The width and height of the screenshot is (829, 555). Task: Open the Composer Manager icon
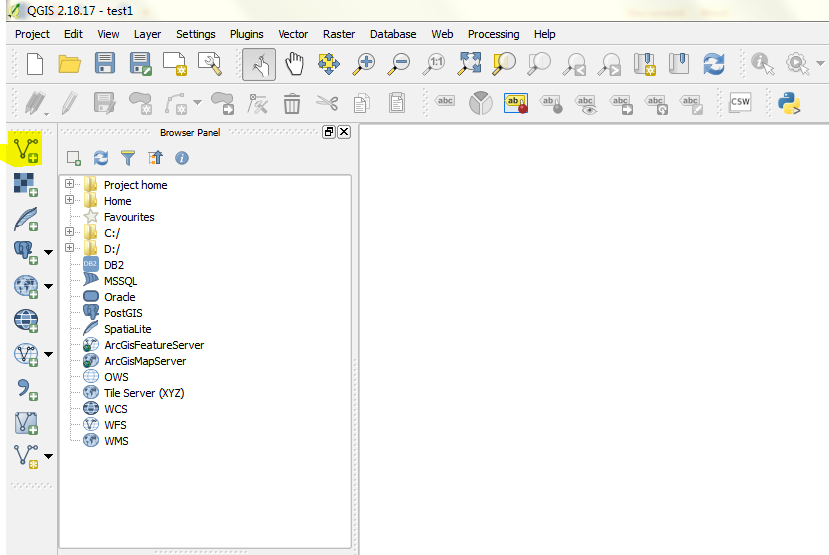209,64
